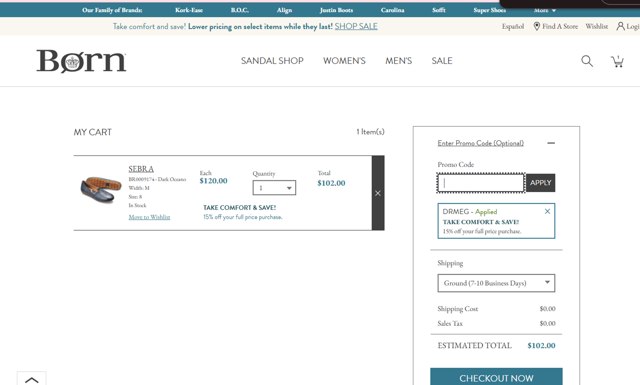Open the WOMEN'S menu
This screenshot has height=385, width=640.
coord(344,61)
